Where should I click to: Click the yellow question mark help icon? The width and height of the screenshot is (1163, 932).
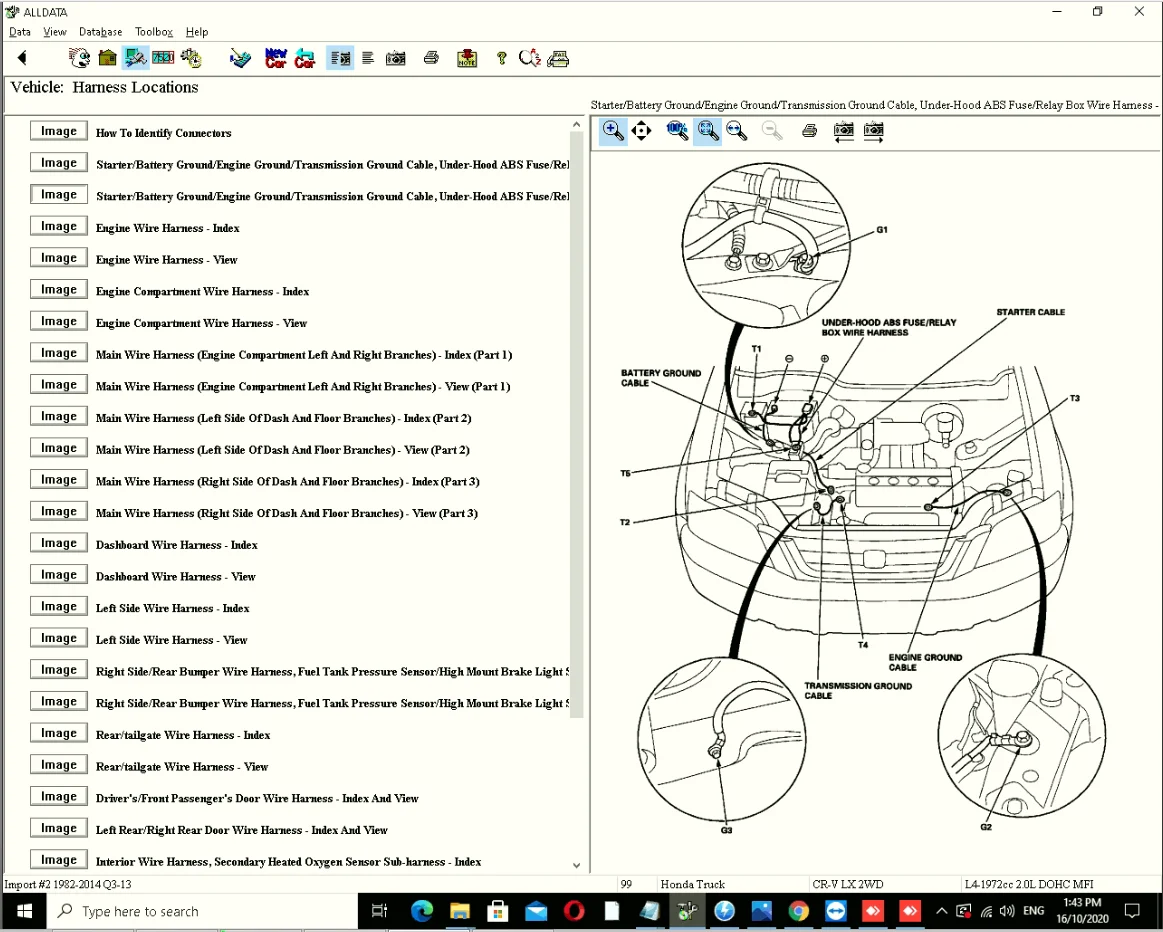[501, 58]
